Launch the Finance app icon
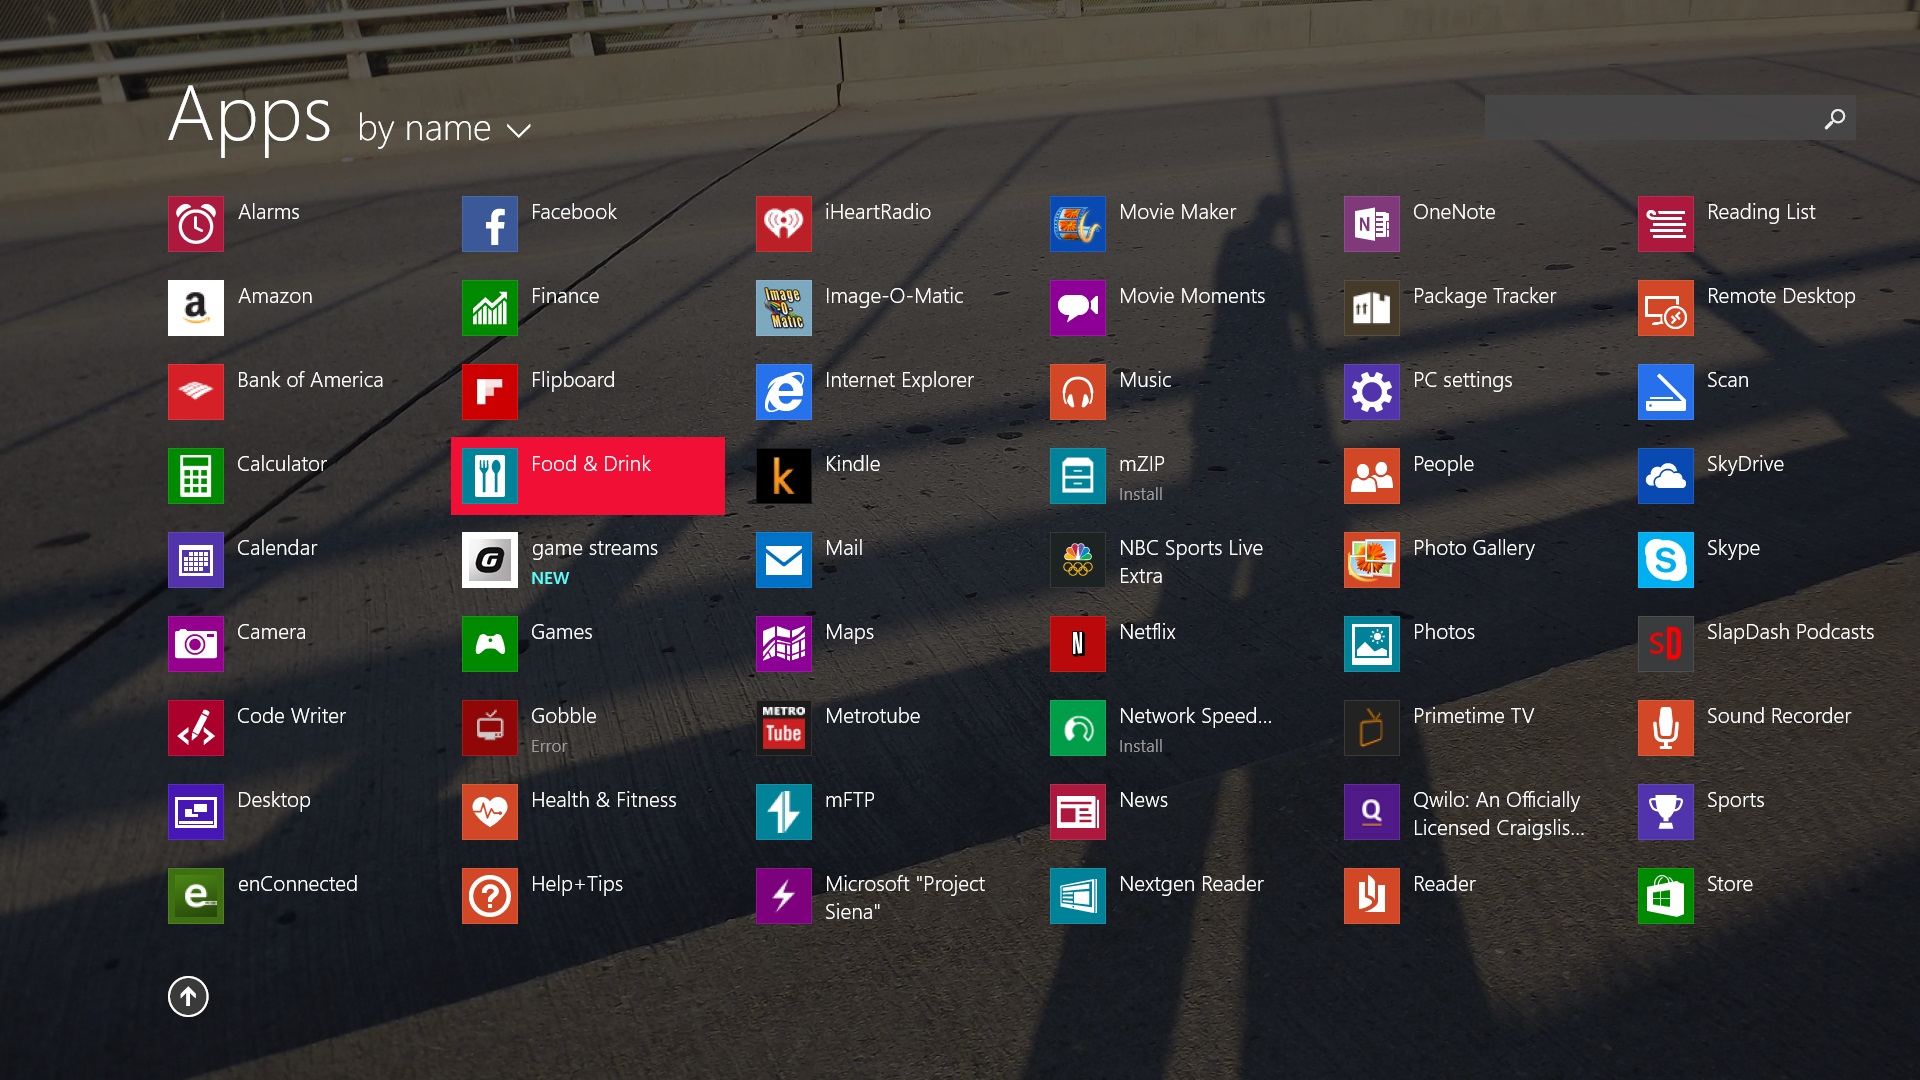The width and height of the screenshot is (1920, 1080). point(490,308)
